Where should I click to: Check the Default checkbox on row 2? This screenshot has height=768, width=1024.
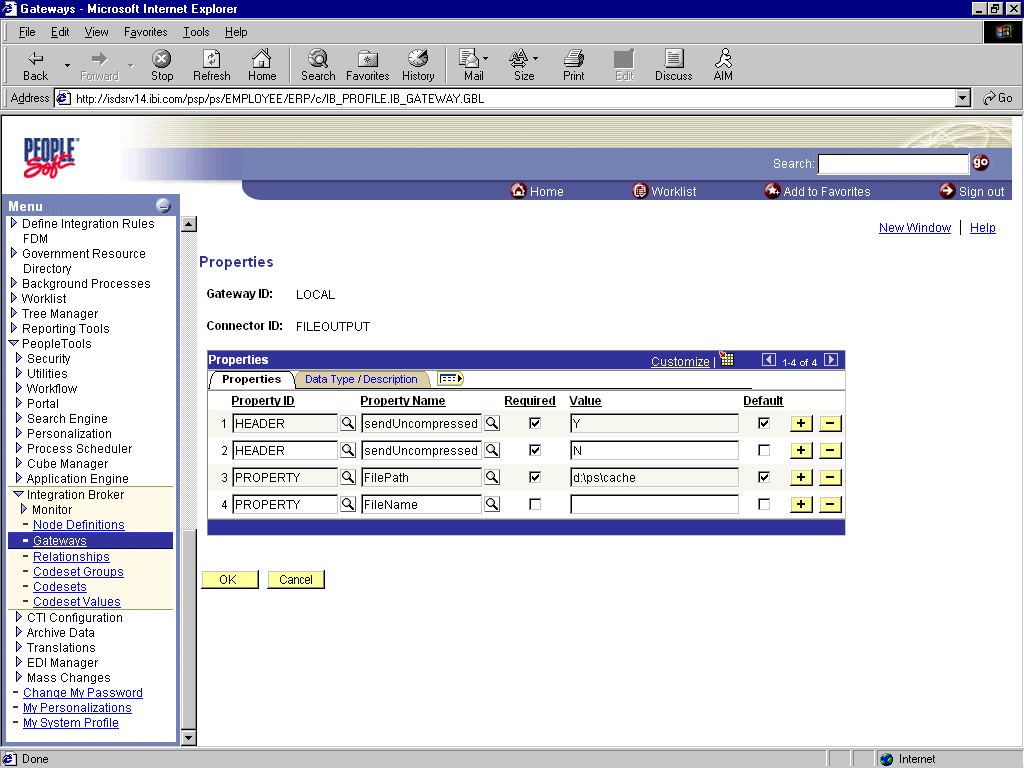(x=764, y=450)
